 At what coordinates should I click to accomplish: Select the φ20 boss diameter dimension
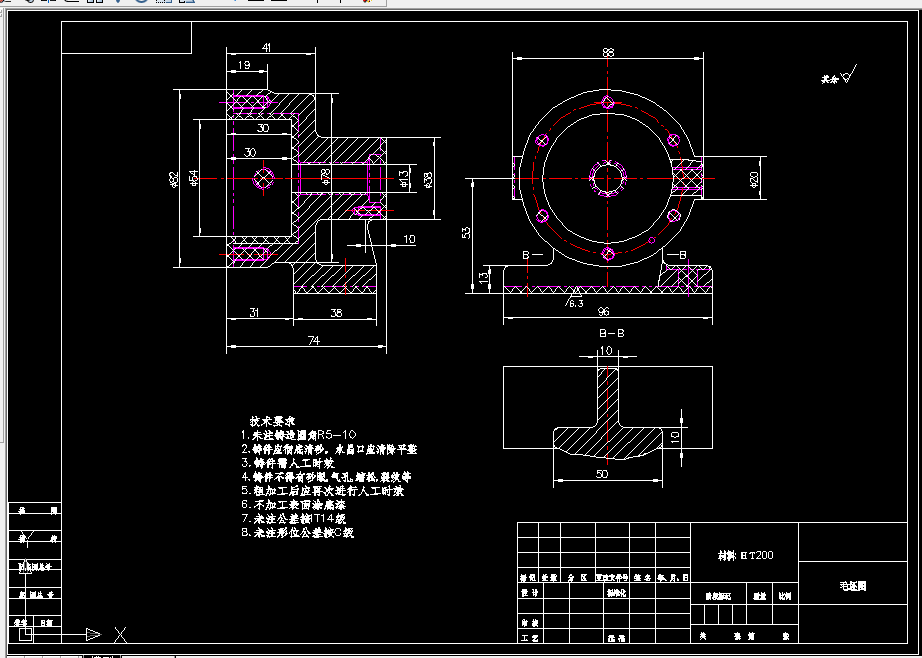[x=754, y=179]
